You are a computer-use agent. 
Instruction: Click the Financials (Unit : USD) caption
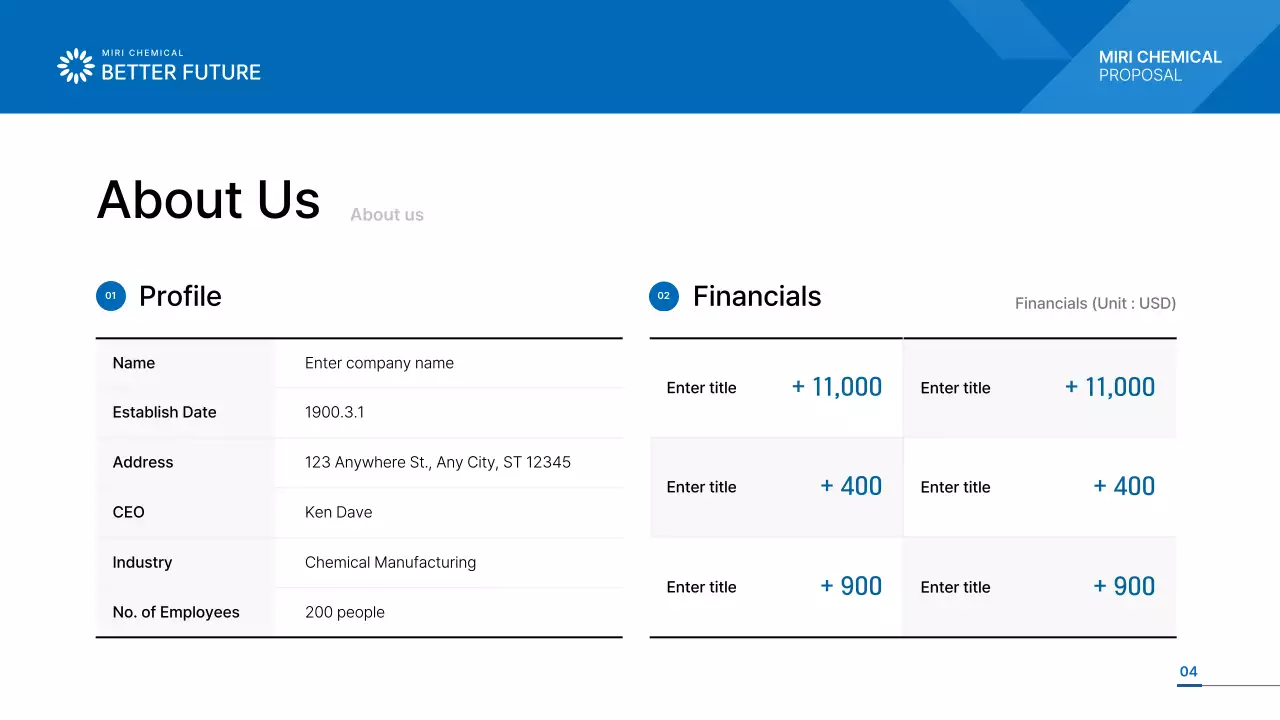1095,303
